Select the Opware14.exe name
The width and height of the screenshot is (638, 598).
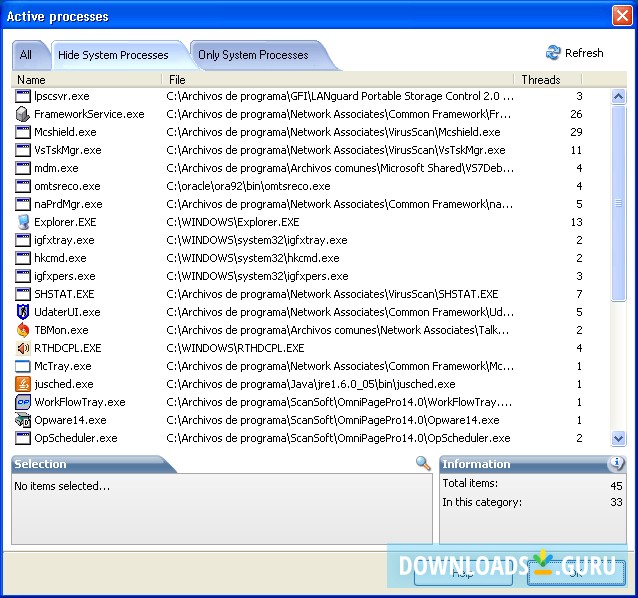(x=70, y=420)
